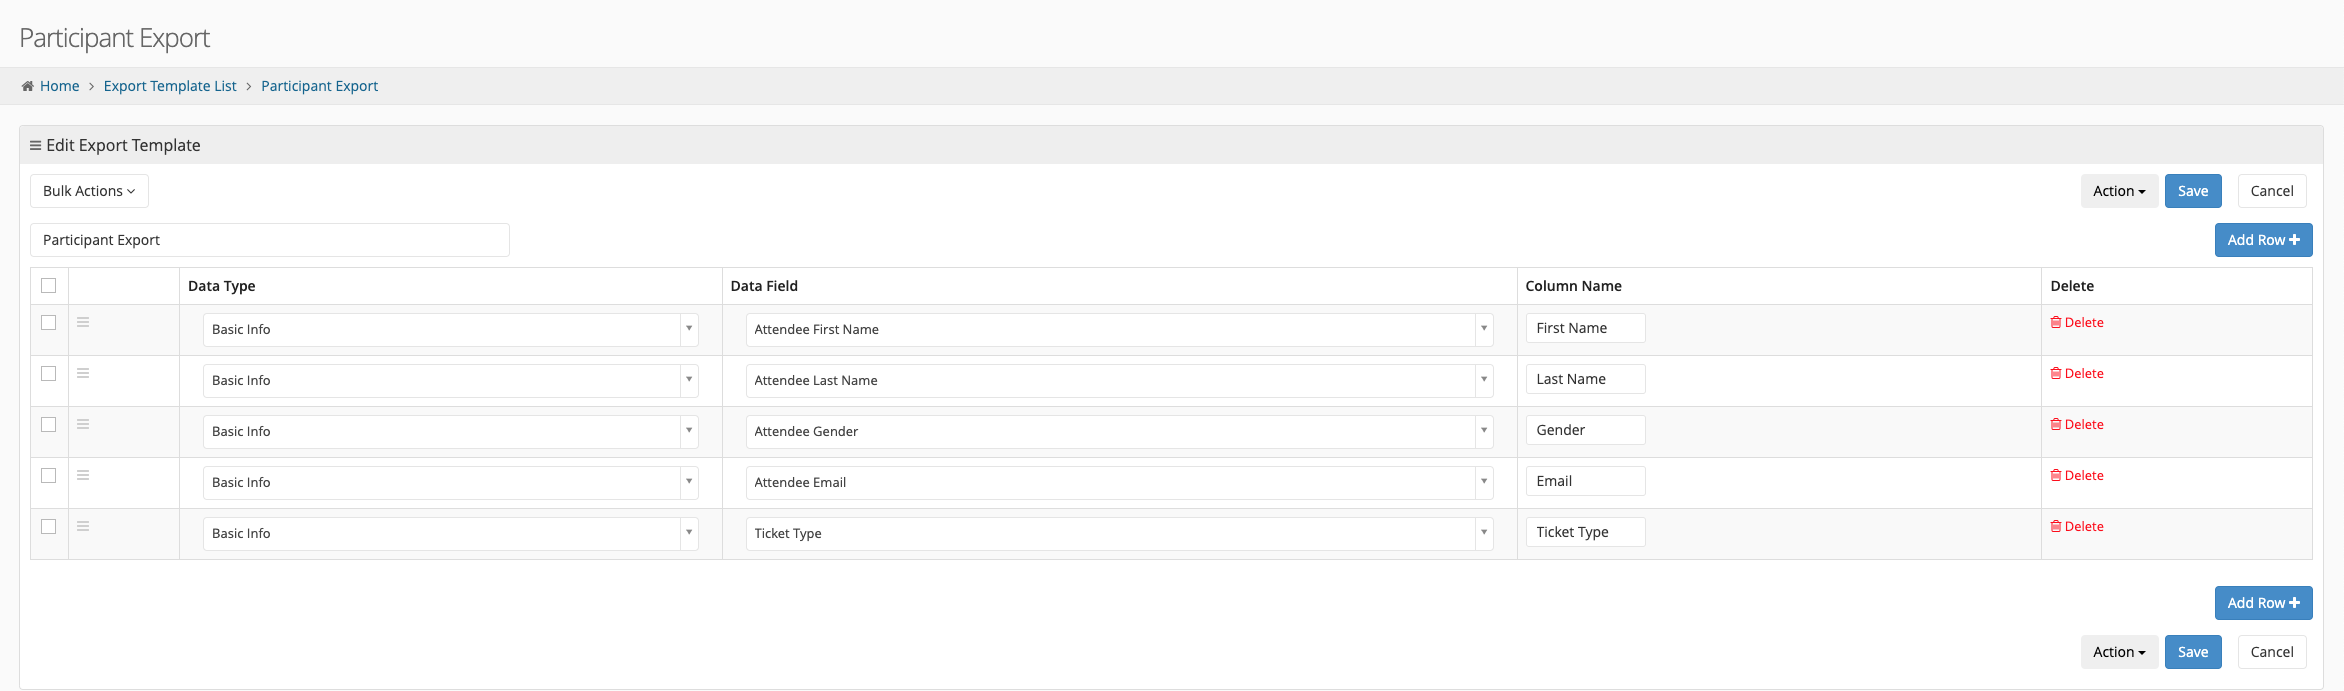Open the top Action dropdown
2344x691 pixels.
click(2119, 191)
